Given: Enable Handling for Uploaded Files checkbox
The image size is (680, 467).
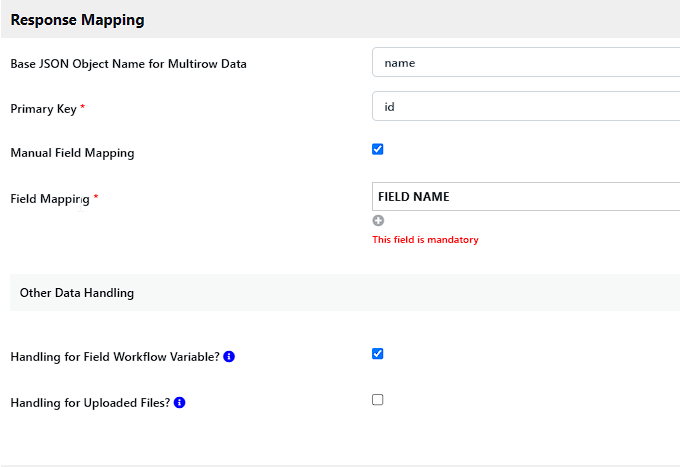Looking at the screenshot, I should click(x=378, y=400).
